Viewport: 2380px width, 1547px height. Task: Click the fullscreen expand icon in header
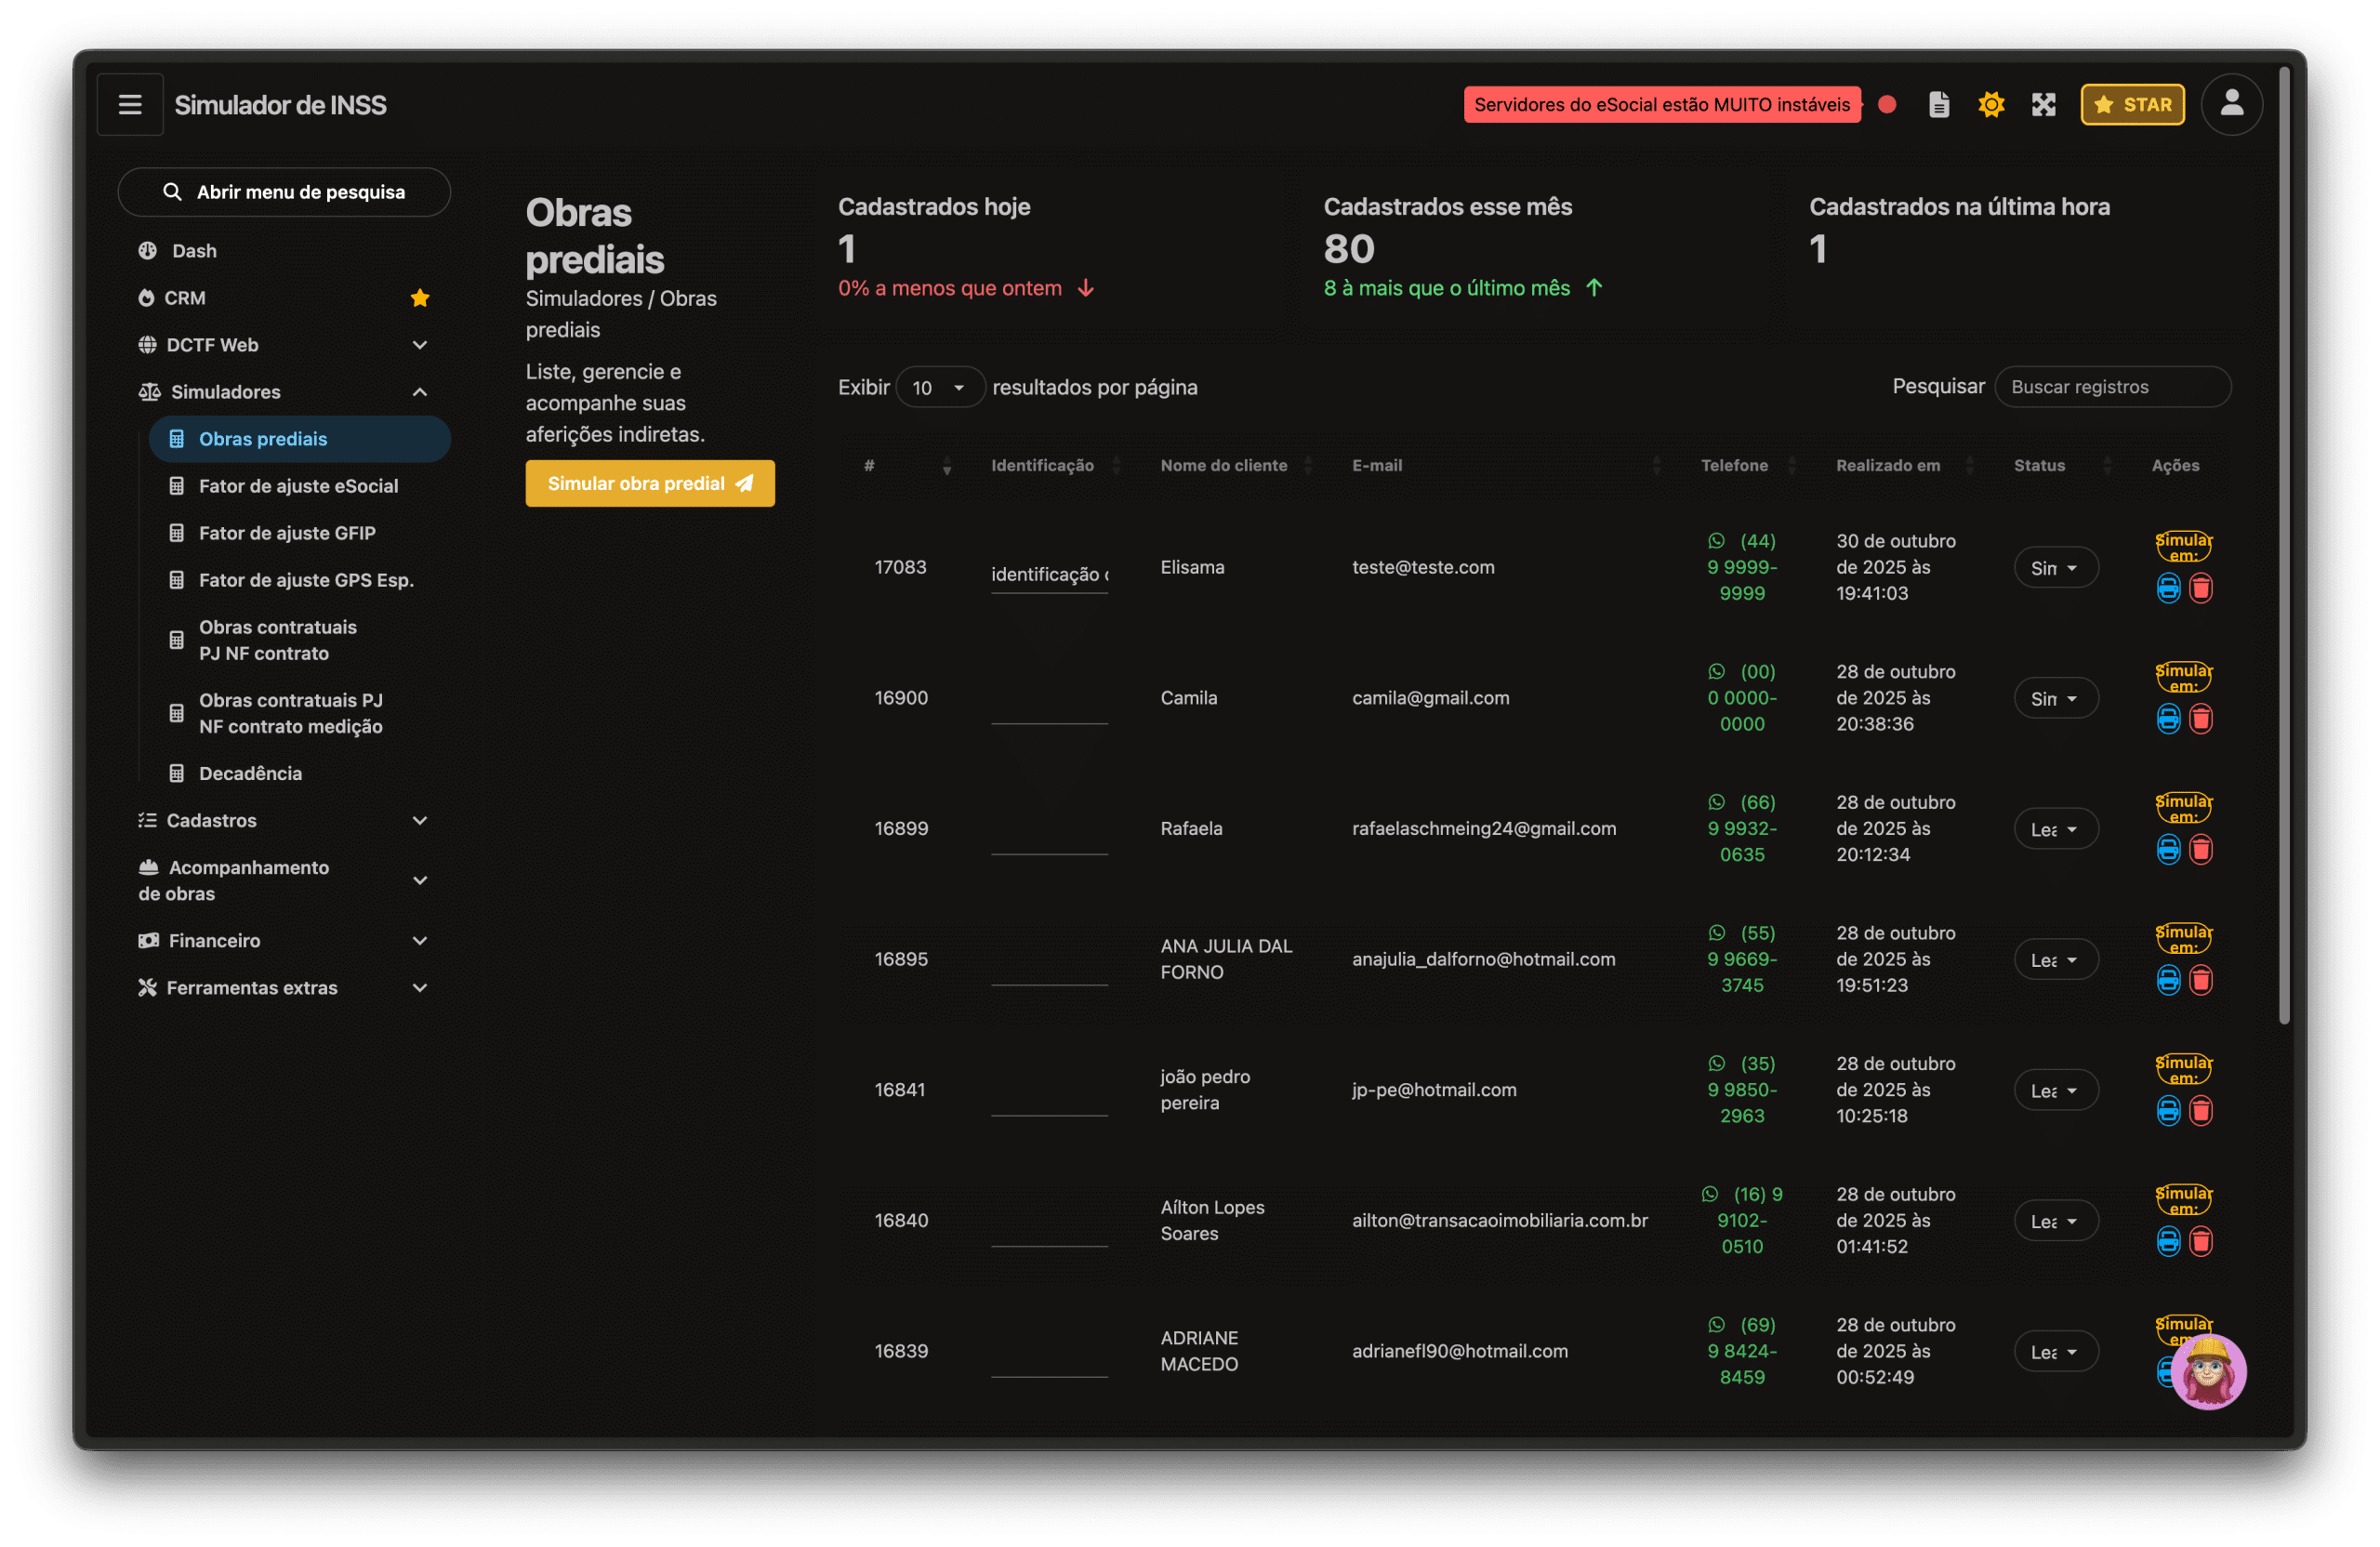pyautogui.click(x=2043, y=105)
